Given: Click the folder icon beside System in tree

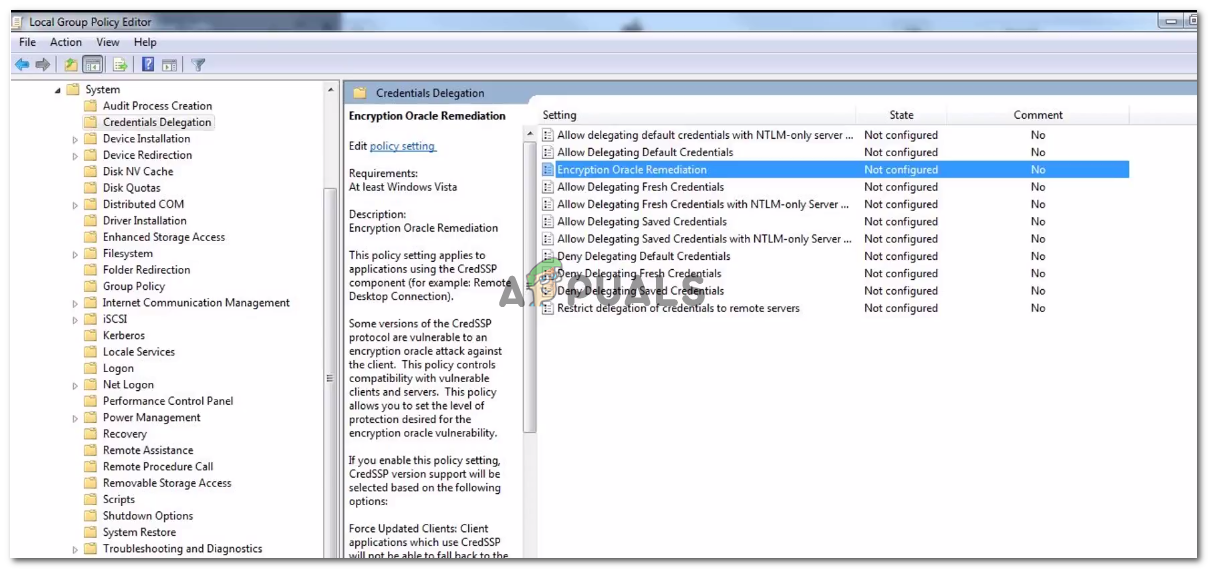Looking at the screenshot, I should click(73, 89).
